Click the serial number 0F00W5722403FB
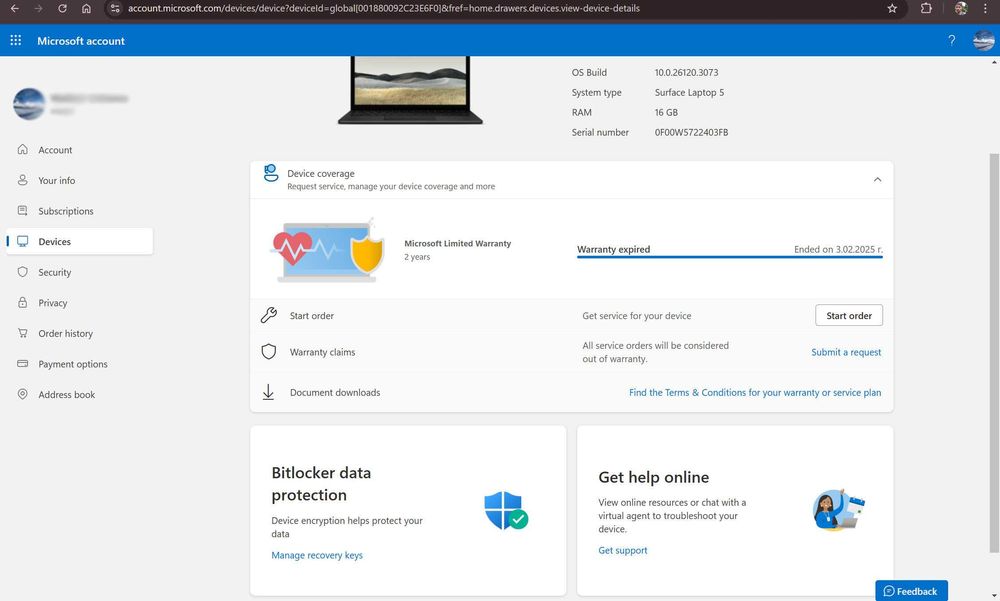Screen dimensions: 1000x601 click(x=691, y=132)
